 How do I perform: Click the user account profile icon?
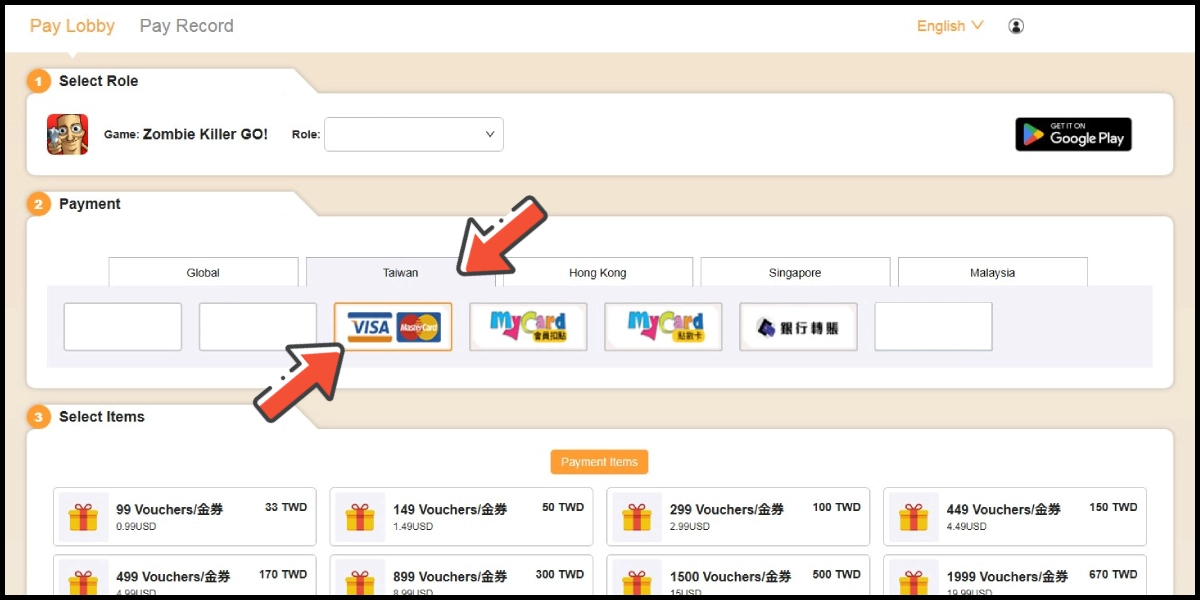click(x=1016, y=26)
